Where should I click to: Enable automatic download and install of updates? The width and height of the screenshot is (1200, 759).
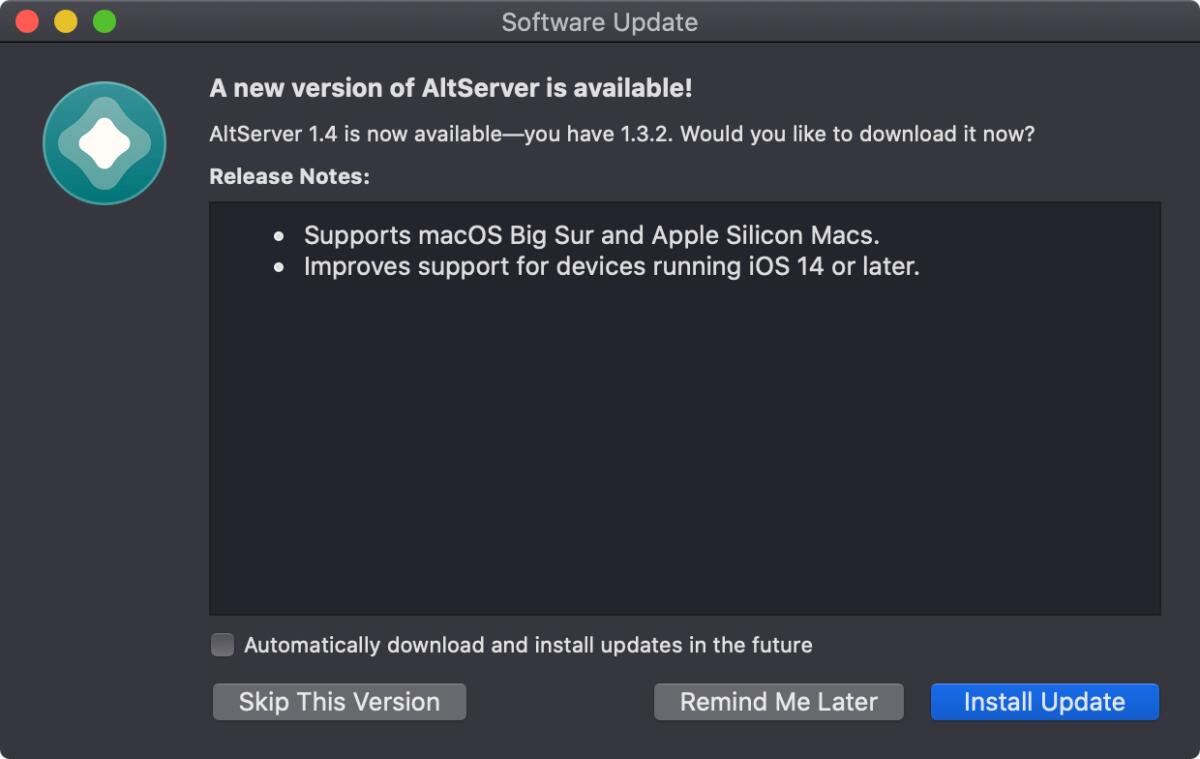[221, 645]
